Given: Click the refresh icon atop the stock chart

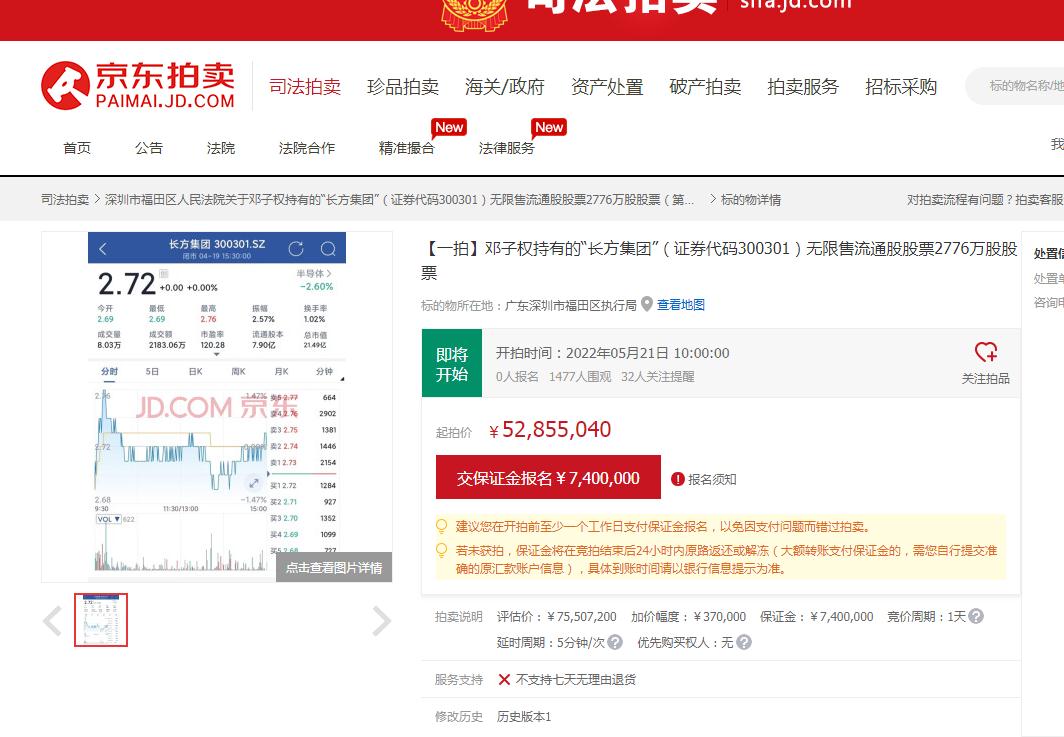Looking at the screenshot, I should pos(295,247).
